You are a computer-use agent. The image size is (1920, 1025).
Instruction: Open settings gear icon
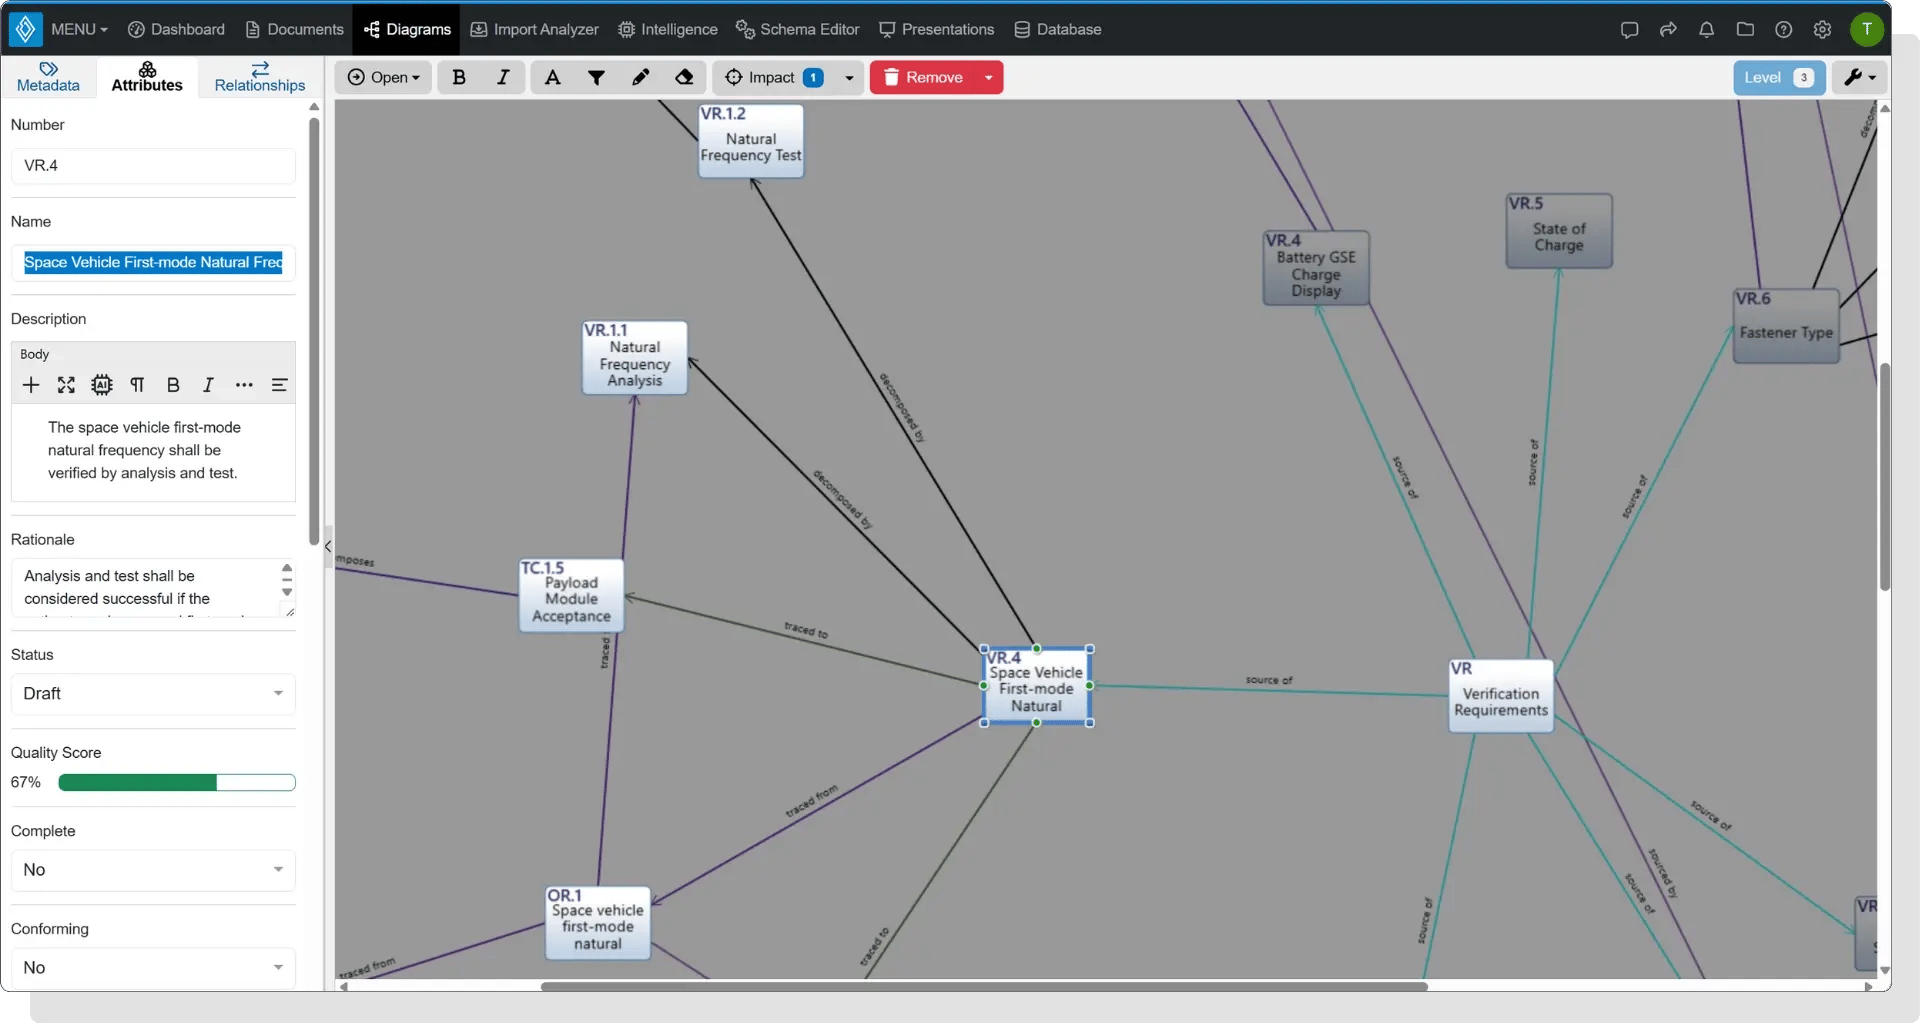(1822, 29)
